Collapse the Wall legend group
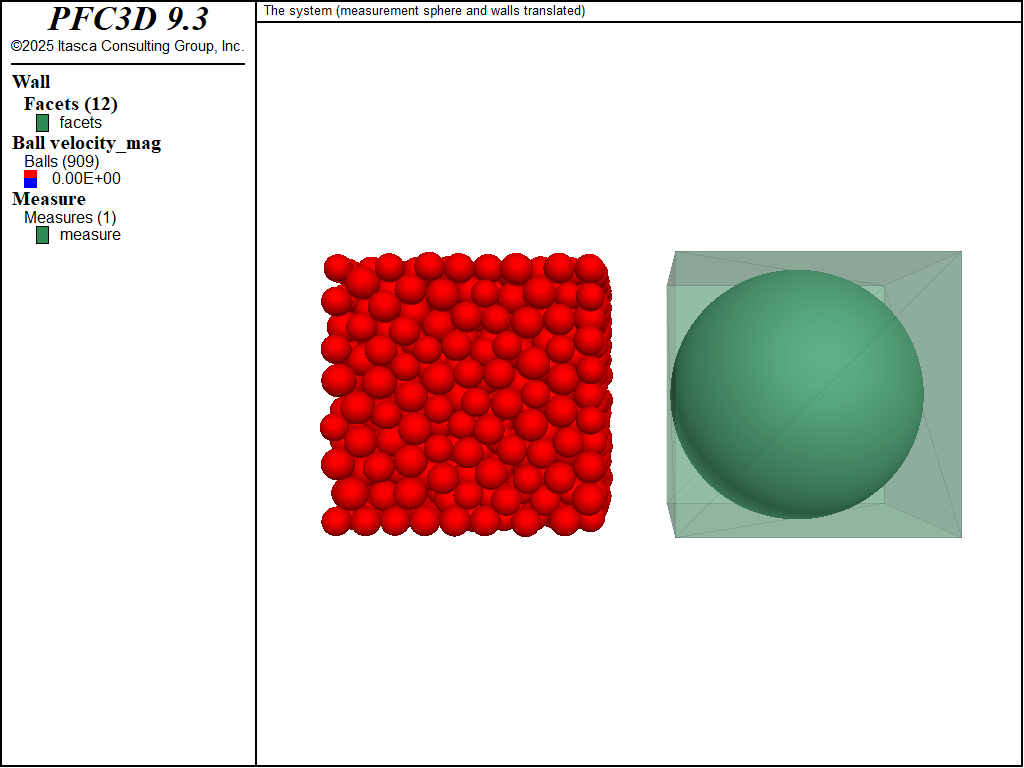Screen dimensions: 1024x768 [x=32, y=82]
